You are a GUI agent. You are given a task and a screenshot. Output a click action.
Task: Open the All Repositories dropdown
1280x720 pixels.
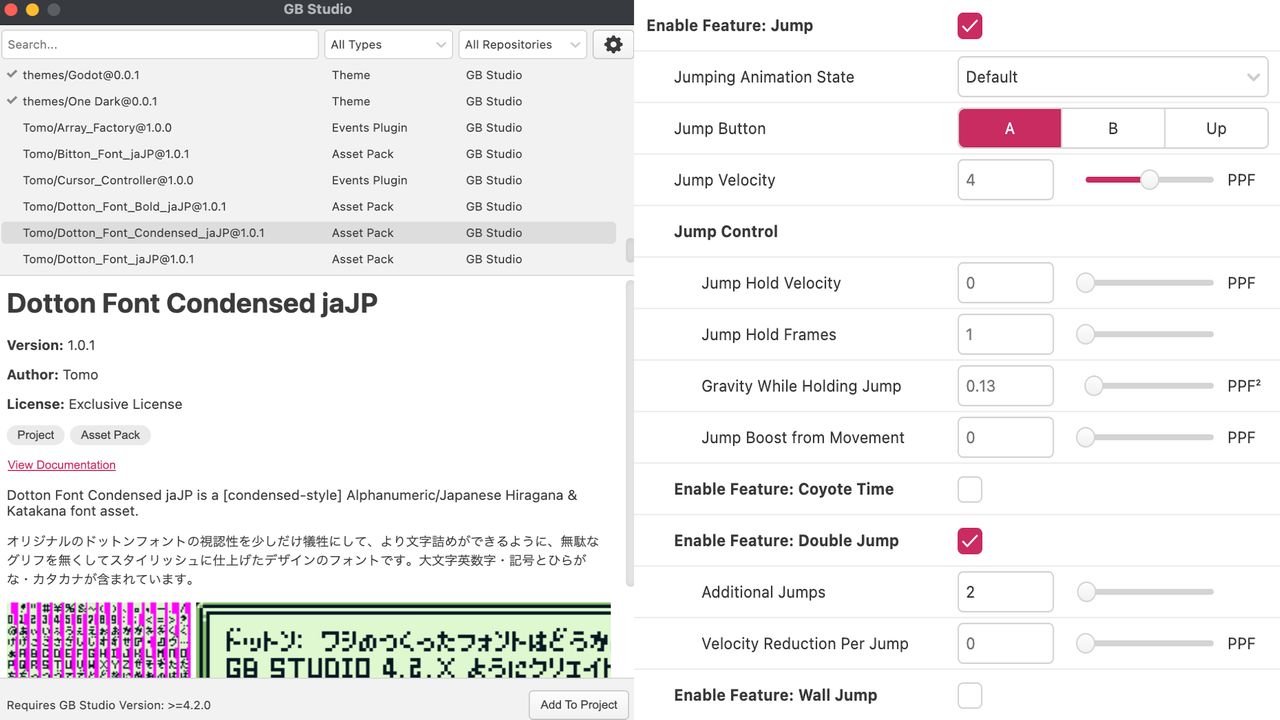click(x=522, y=44)
